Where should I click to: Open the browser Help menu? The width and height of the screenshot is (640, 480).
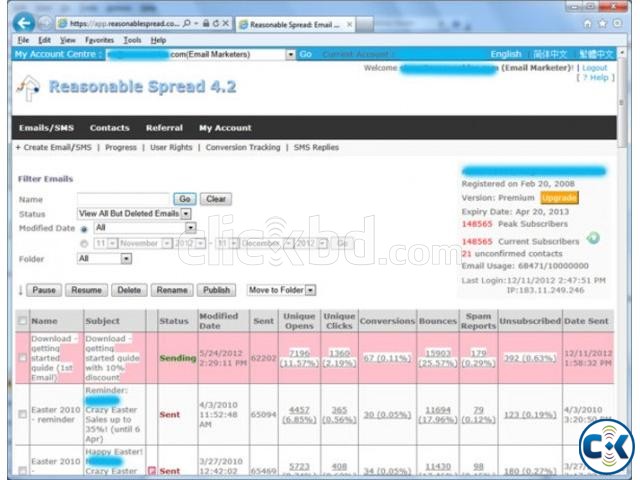pyautogui.click(x=158, y=40)
